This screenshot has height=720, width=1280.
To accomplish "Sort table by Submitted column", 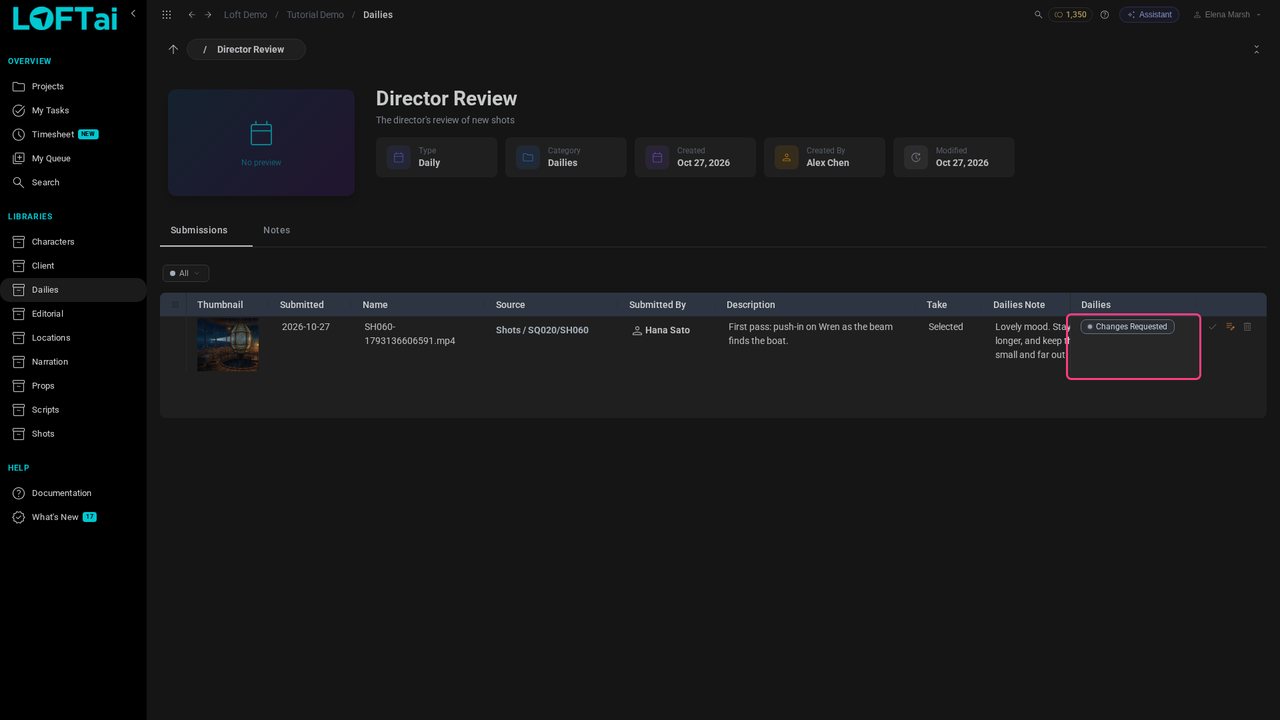I will [x=302, y=305].
